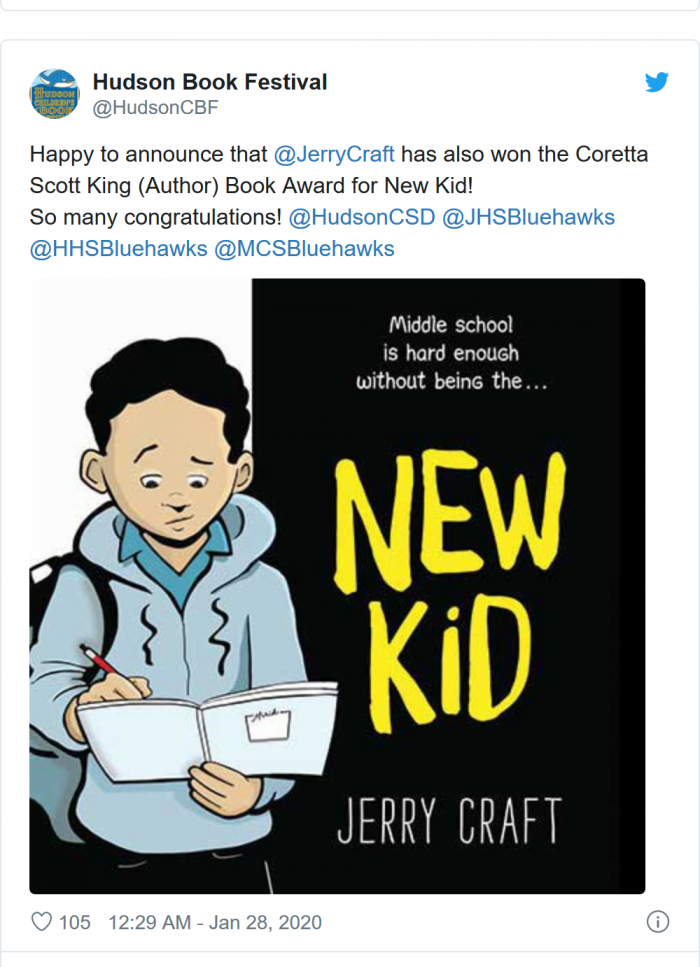
Task: Open the @JHSBluehawks mention link
Action: [x=527, y=217]
